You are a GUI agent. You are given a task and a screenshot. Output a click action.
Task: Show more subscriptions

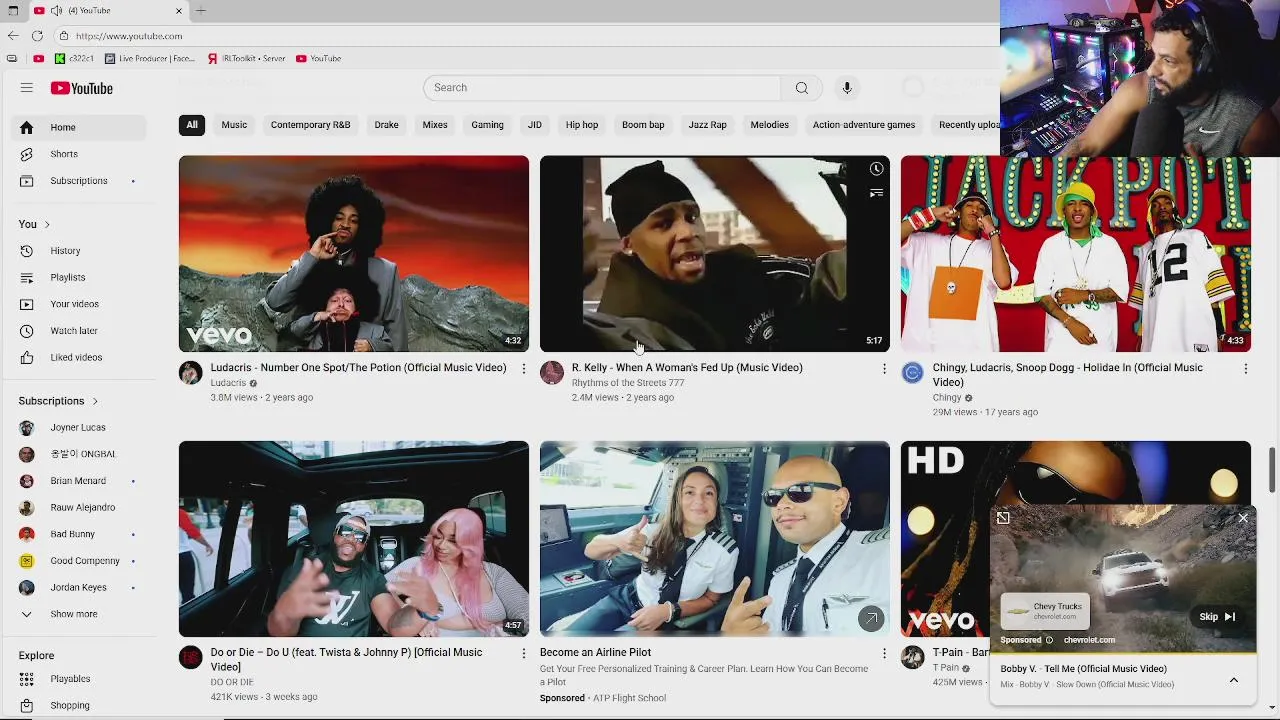coord(77,614)
